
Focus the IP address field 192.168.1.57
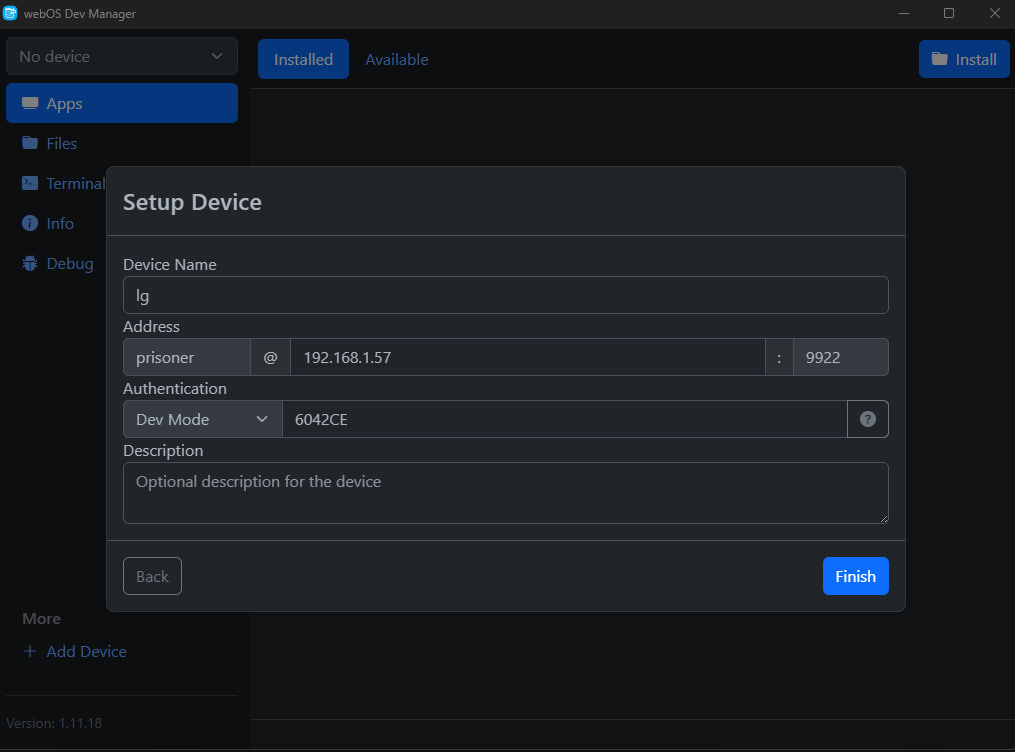528,357
